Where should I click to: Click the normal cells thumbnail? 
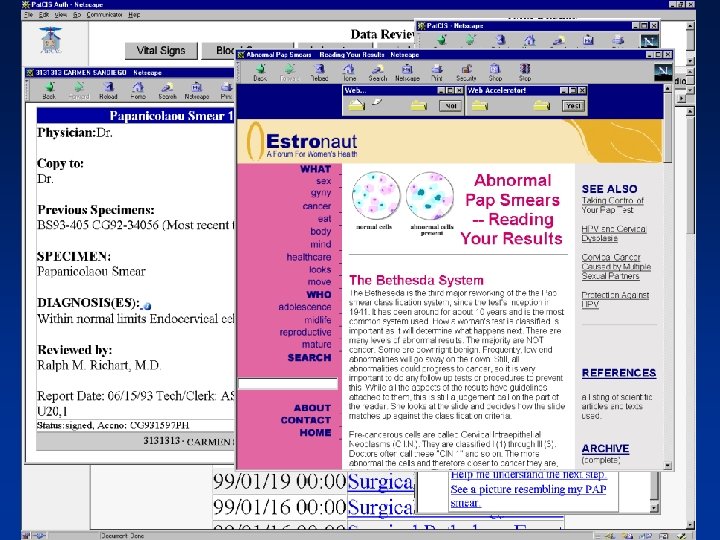coord(375,196)
